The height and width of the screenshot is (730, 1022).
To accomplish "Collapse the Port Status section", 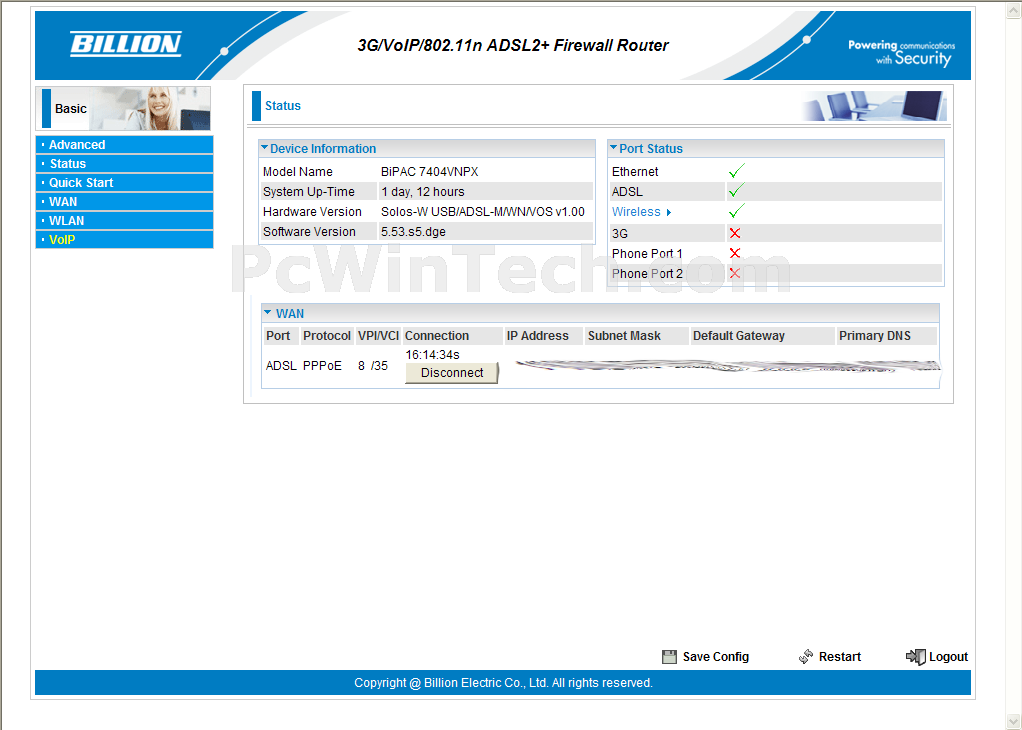I will (x=613, y=148).
